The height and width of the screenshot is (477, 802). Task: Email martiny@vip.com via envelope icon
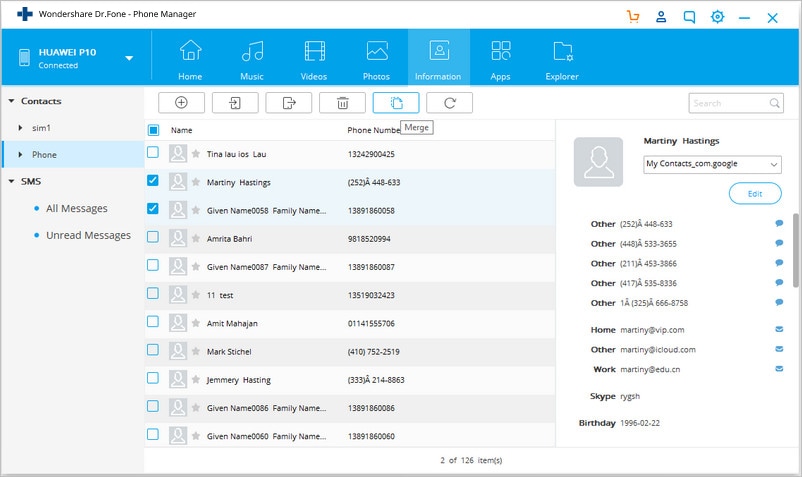[779, 329]
